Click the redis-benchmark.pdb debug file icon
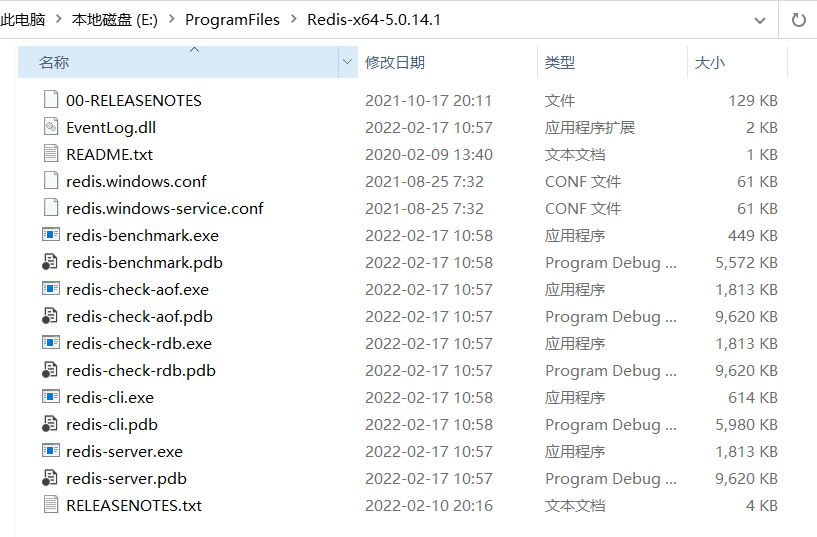The width and height of the screenshot is (817, 537). [x=51, y=262]
